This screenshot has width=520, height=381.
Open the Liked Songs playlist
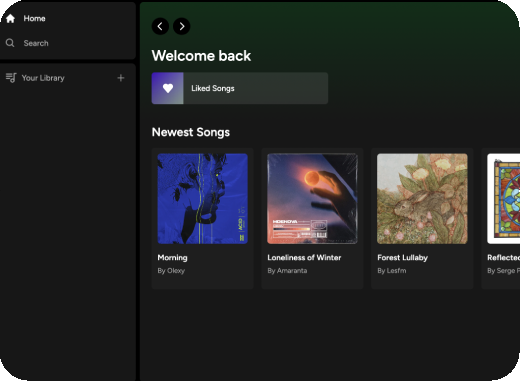pos(240,88)
